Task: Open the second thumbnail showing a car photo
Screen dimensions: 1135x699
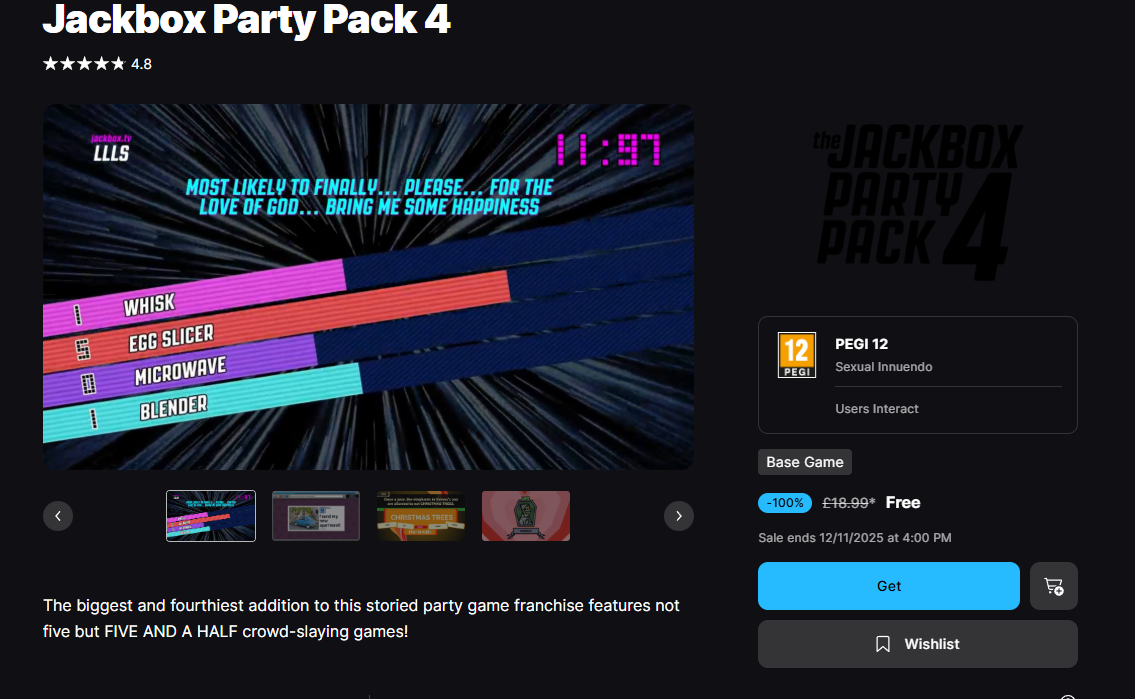Action: (316, 516)
